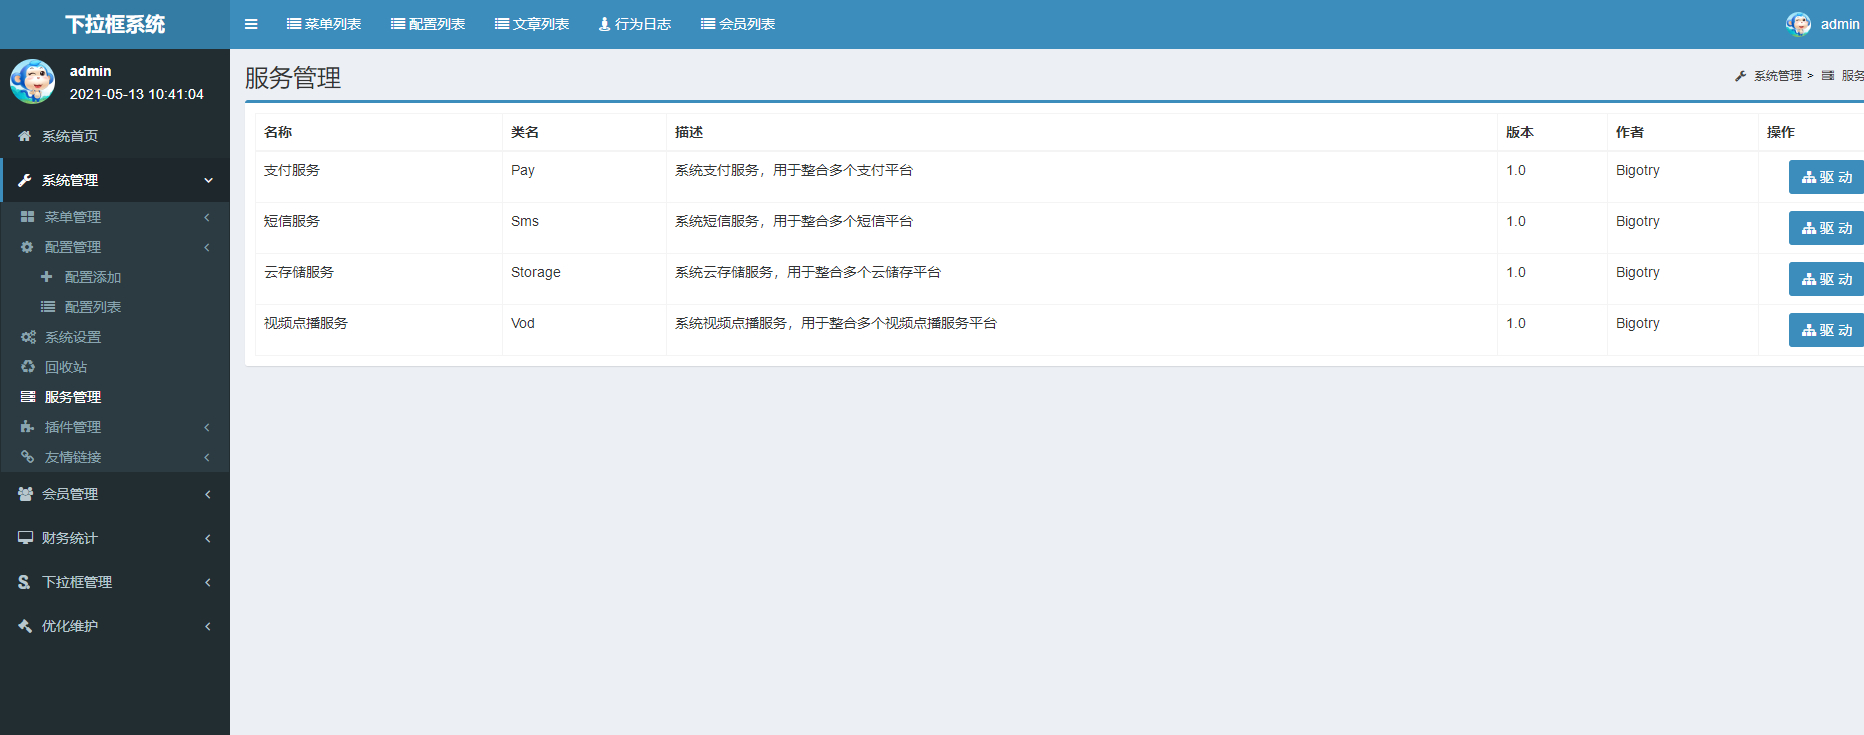Expand the 优化维护 menu arrow
Image resolution: width=1864 pixels, height=735 pixels.
click(x=208, y=626)
